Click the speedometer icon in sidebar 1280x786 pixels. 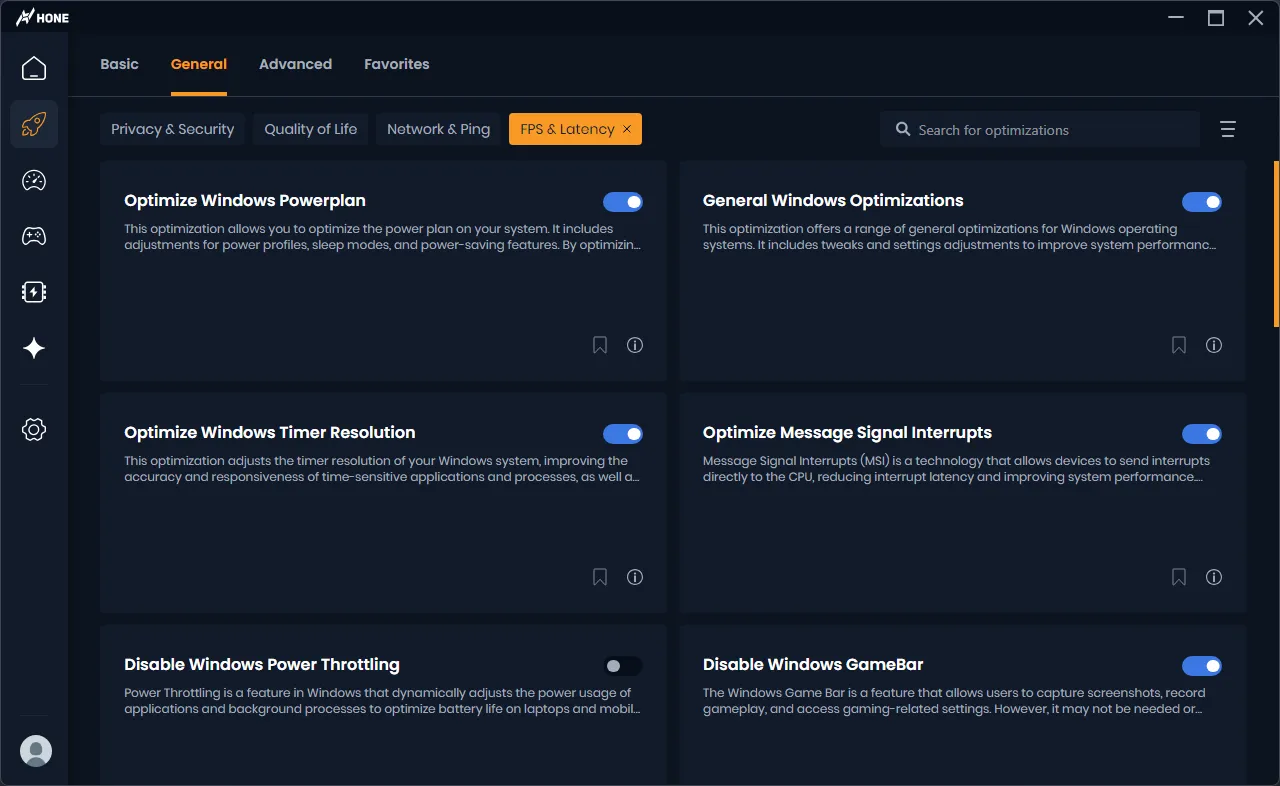[34, 180]
